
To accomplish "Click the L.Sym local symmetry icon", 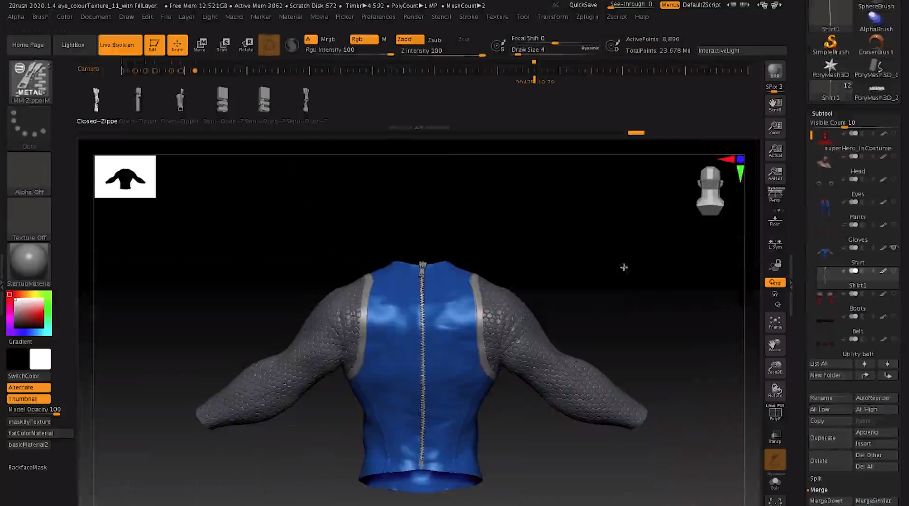I will pyautogui.click(x=775, y=244).
